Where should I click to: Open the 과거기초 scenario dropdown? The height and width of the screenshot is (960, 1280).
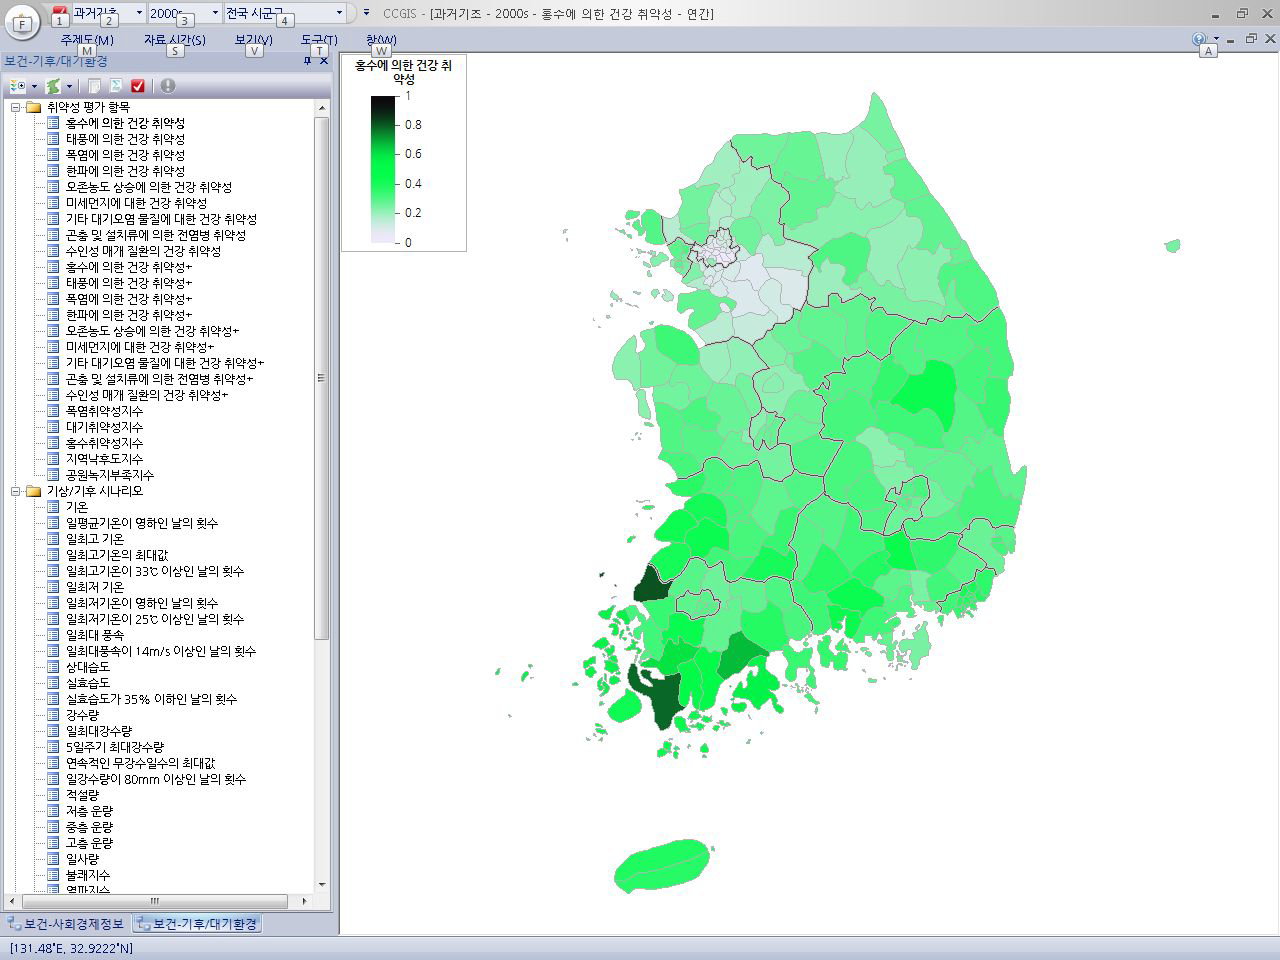coord(139,13)
